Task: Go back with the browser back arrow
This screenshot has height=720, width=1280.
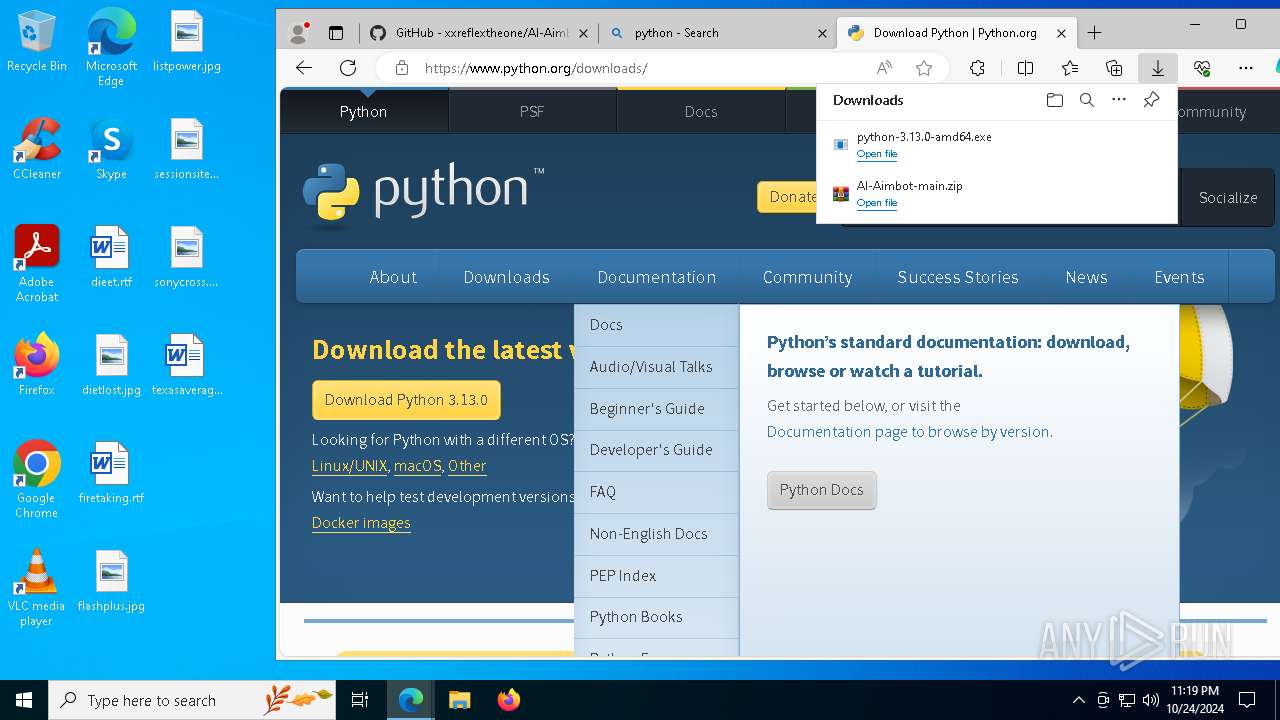Action: click(304, 68)
